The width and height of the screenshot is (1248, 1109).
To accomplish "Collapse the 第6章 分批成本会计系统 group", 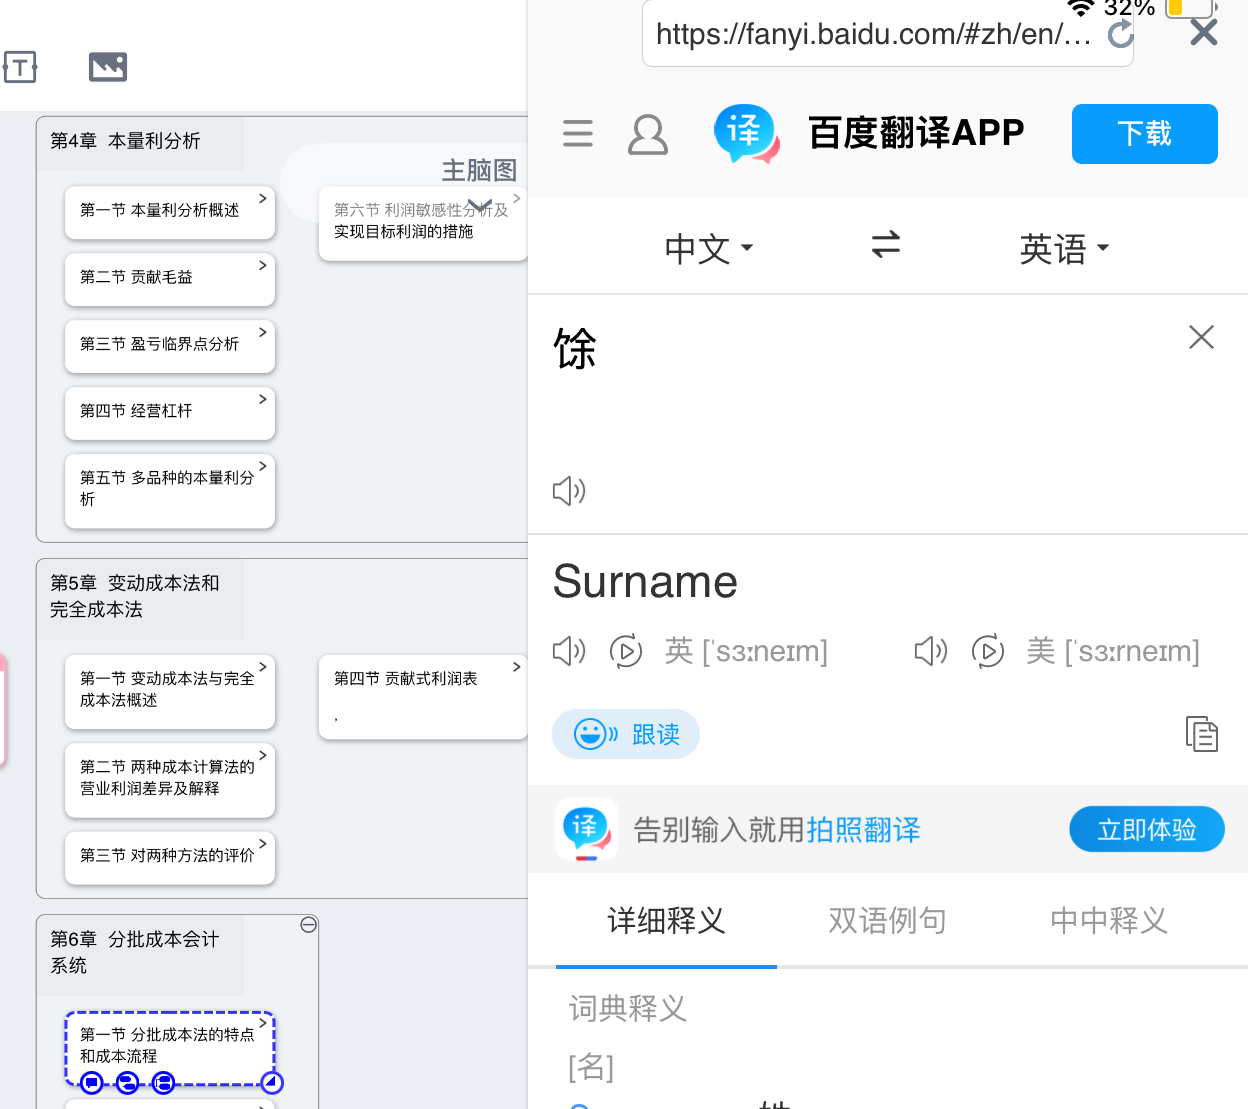I will [x=309, y=925].
